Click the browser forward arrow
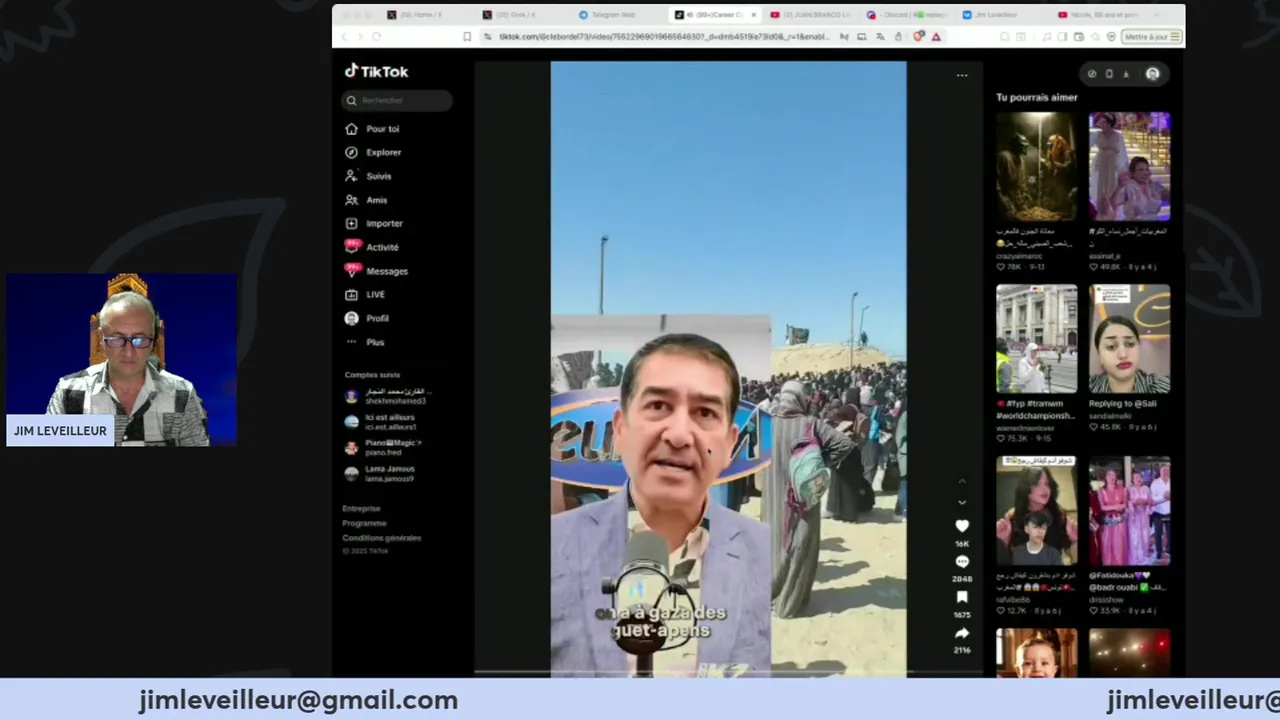Viewport: 1280px width, 720px height. [360, 37]
